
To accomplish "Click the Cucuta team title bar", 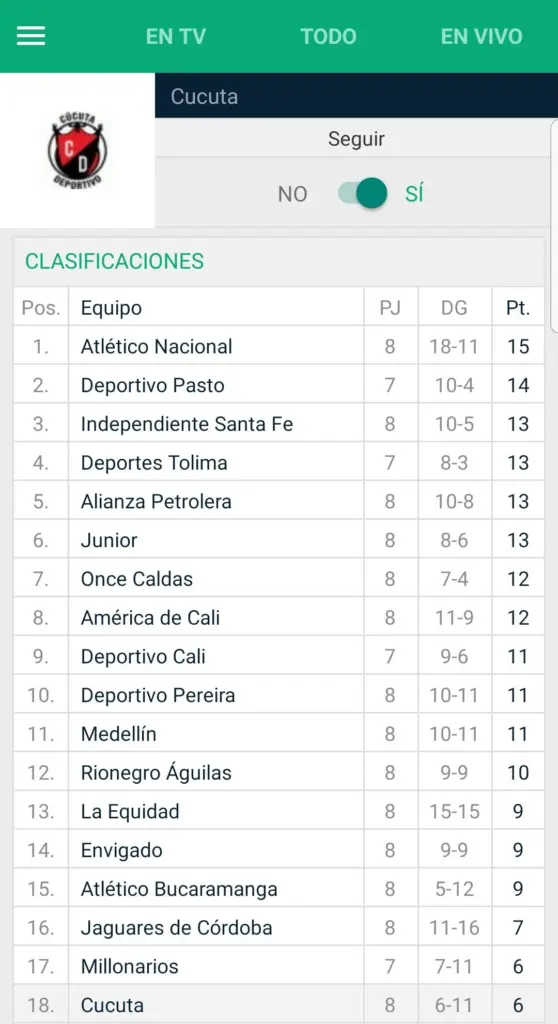I will (356, 96).
